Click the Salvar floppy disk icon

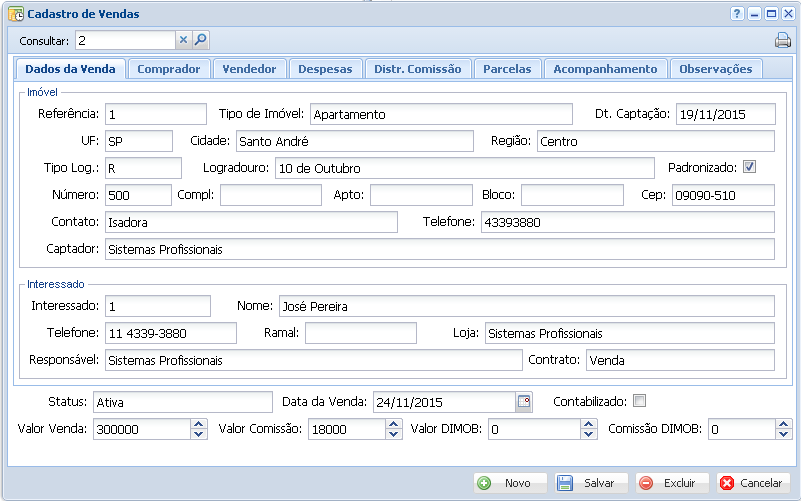565,483
